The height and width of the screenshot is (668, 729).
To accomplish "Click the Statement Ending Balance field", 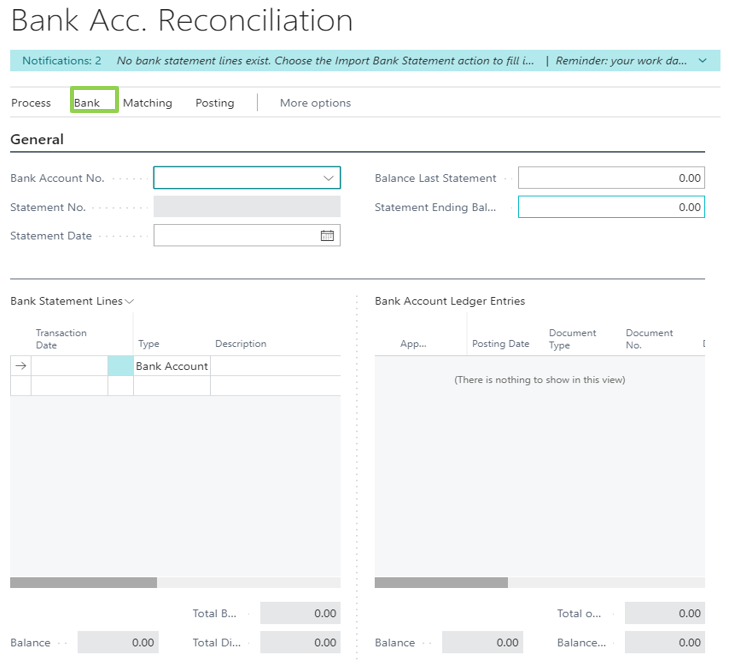I will point(610,207).
